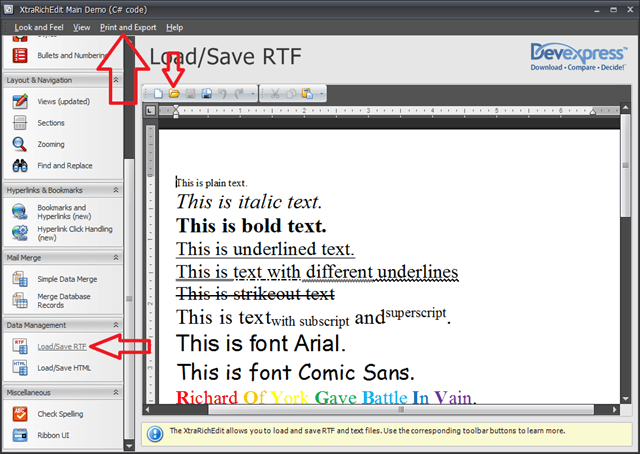The image size is (640, 454).
Task: Click the rainbow-colored 'Richard Of York' line
Action: tap(326, 397)
